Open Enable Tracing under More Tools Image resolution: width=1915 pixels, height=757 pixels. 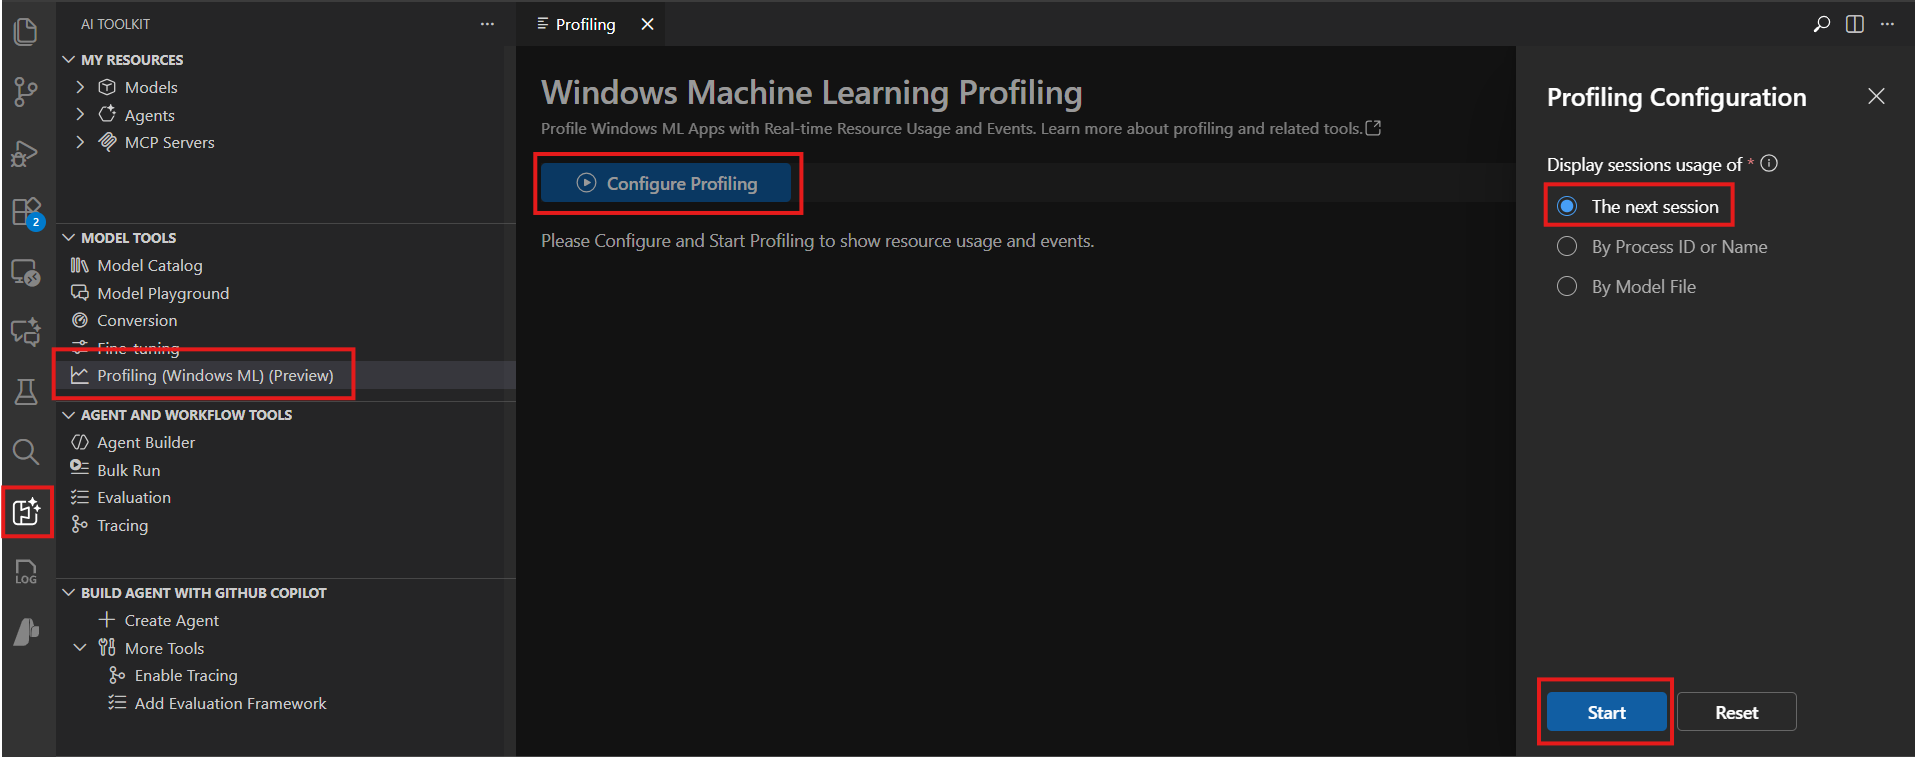coord(186,676)
